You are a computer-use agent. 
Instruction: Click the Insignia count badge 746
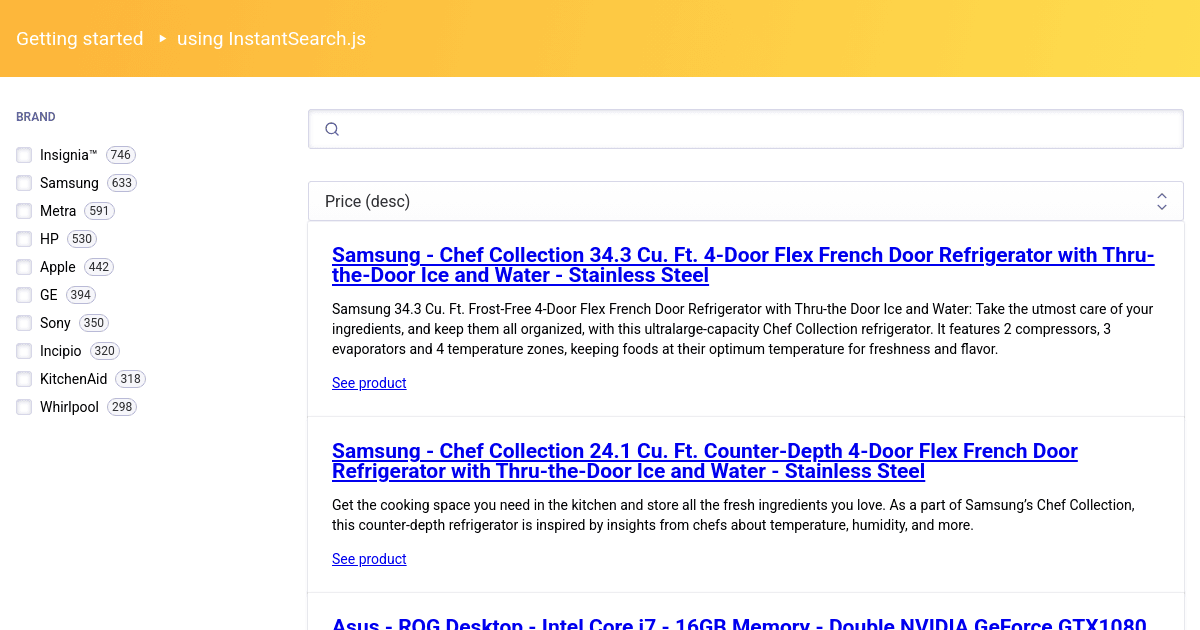(121, 155)
